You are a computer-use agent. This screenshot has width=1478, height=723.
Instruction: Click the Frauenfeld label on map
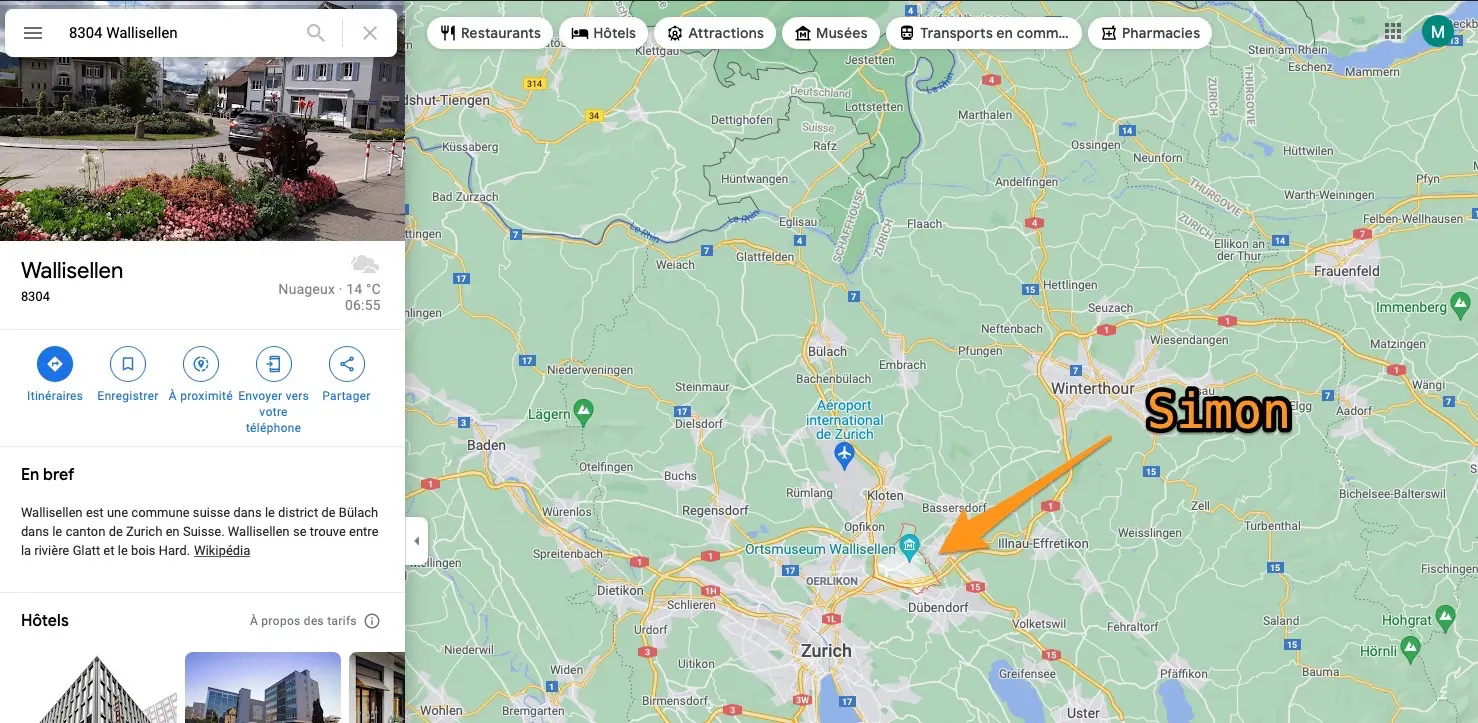point(1346,271)
